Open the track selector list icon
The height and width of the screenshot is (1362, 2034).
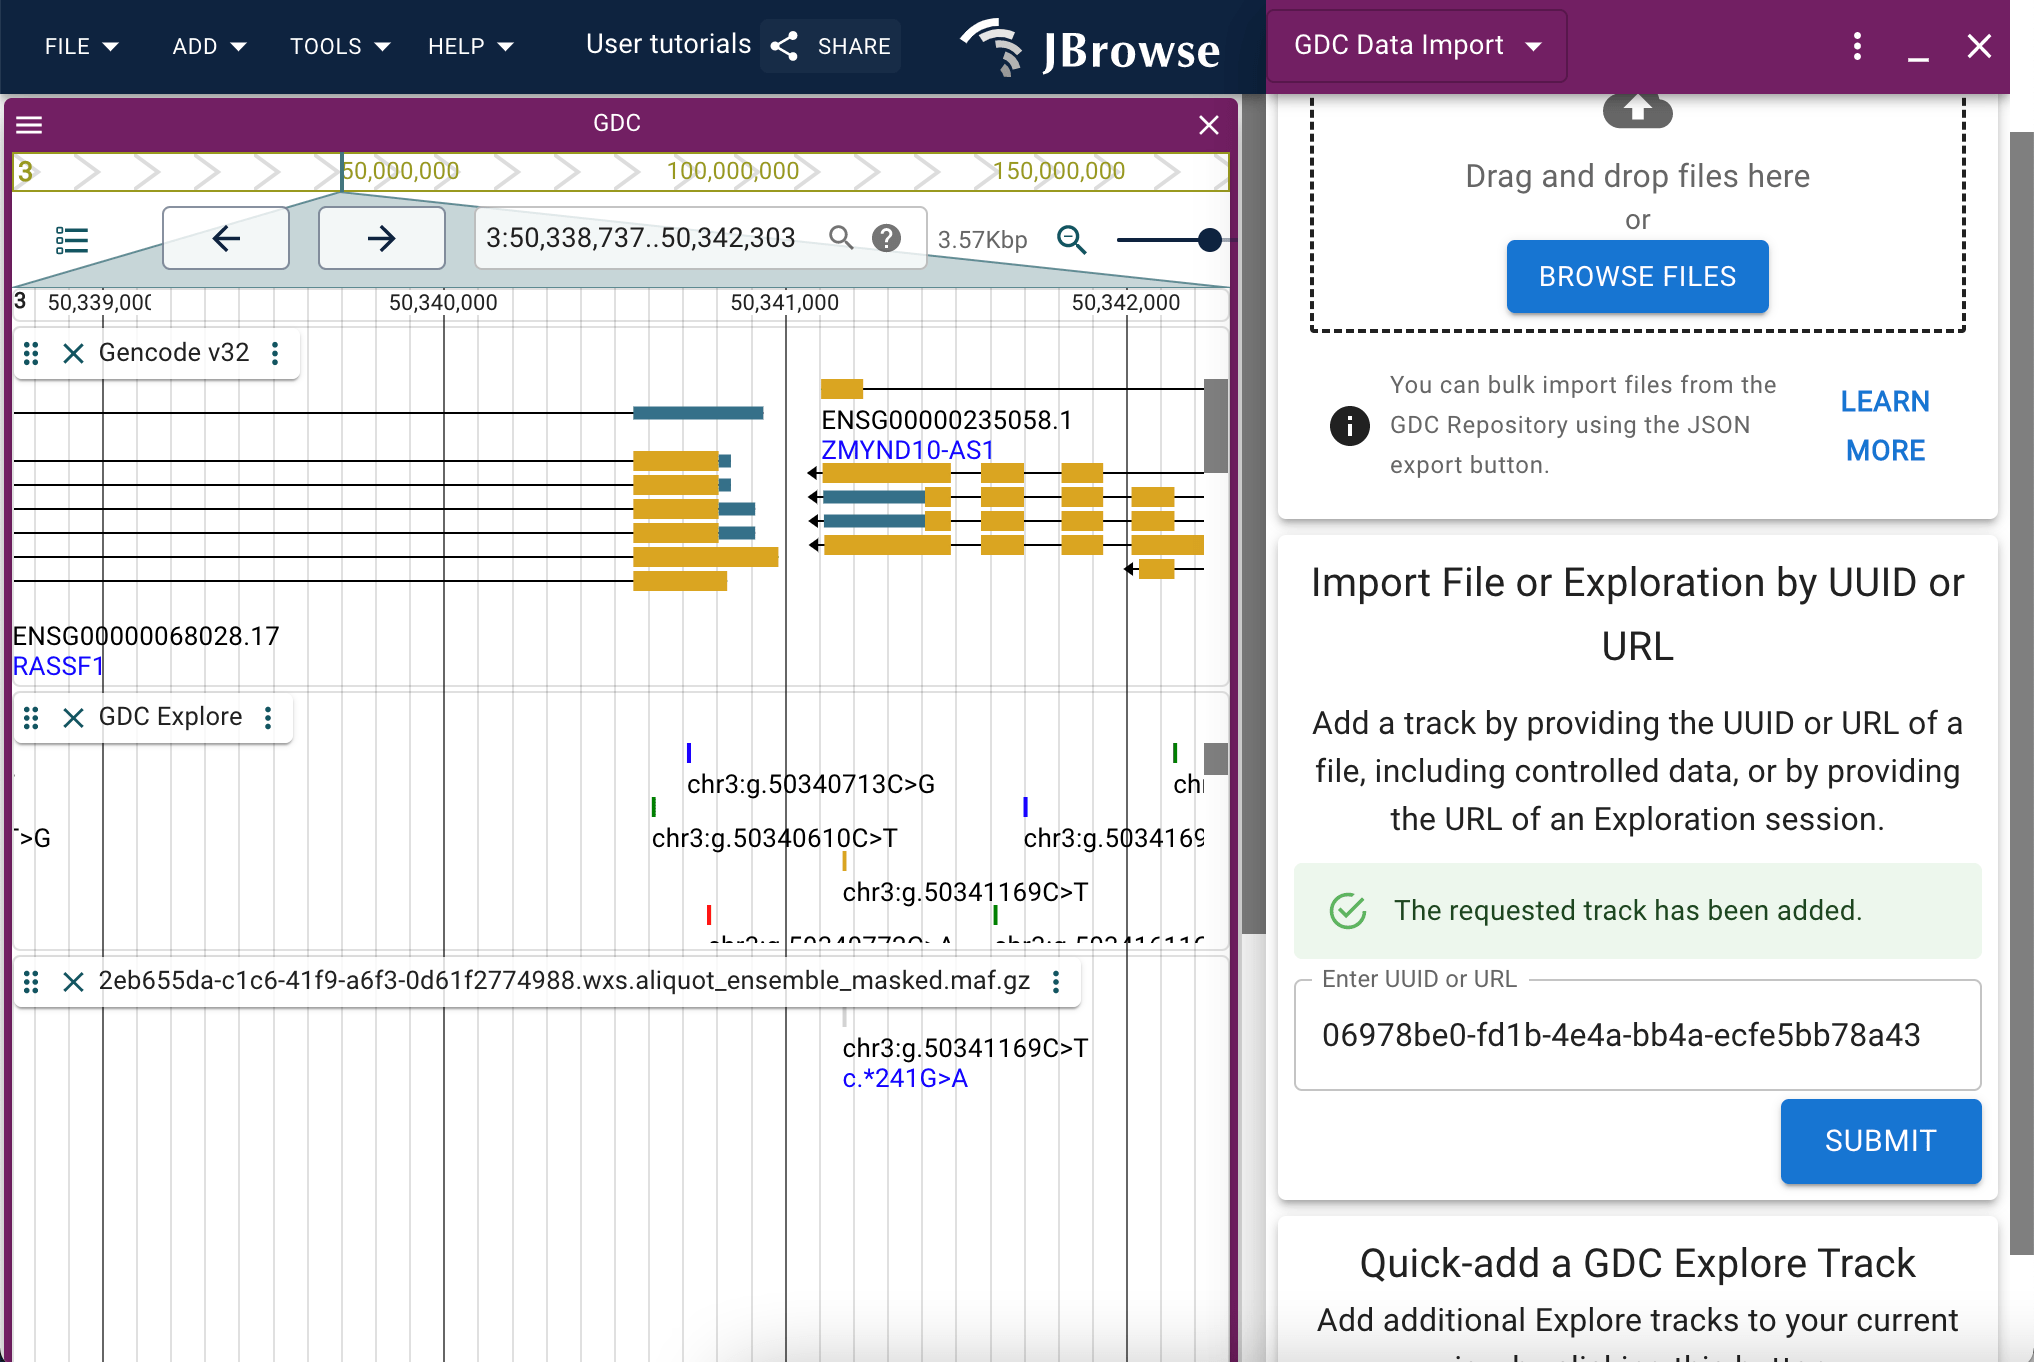point(72,240)
